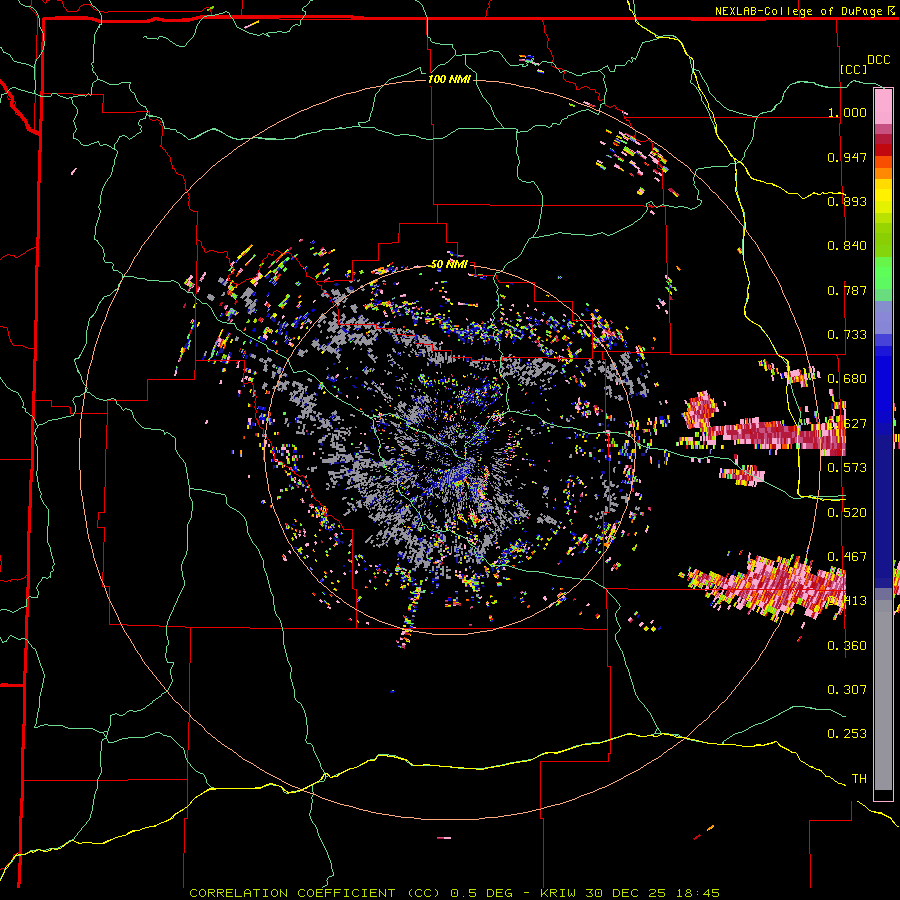Select the 0.467 legend value

[x=847, y=557]
